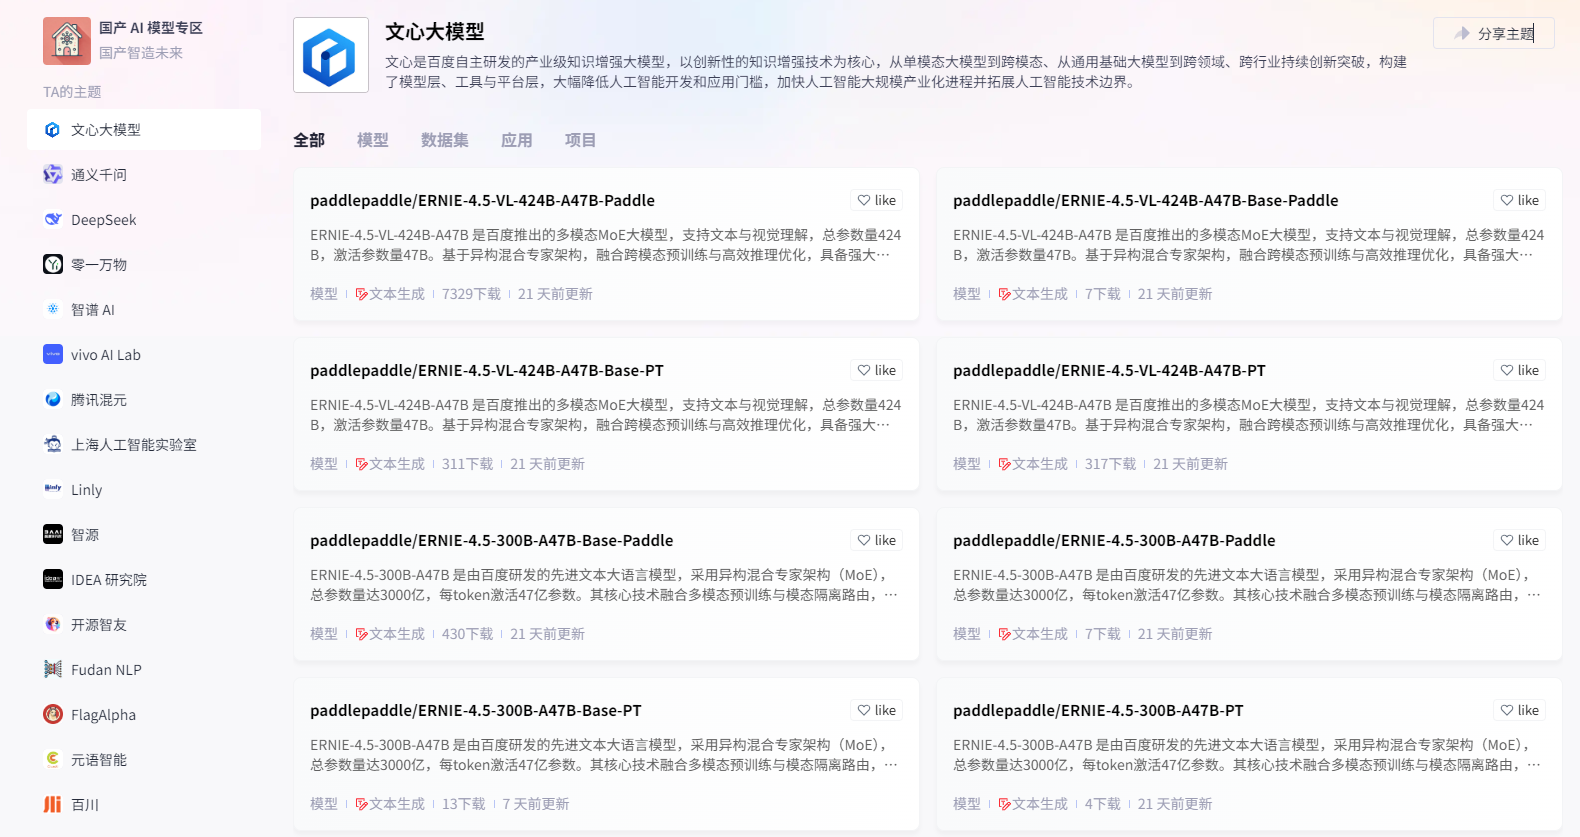Click the Linly sidebar icon
The width and height of the screenshot is (1580, 837).
(x=53, y=489)
